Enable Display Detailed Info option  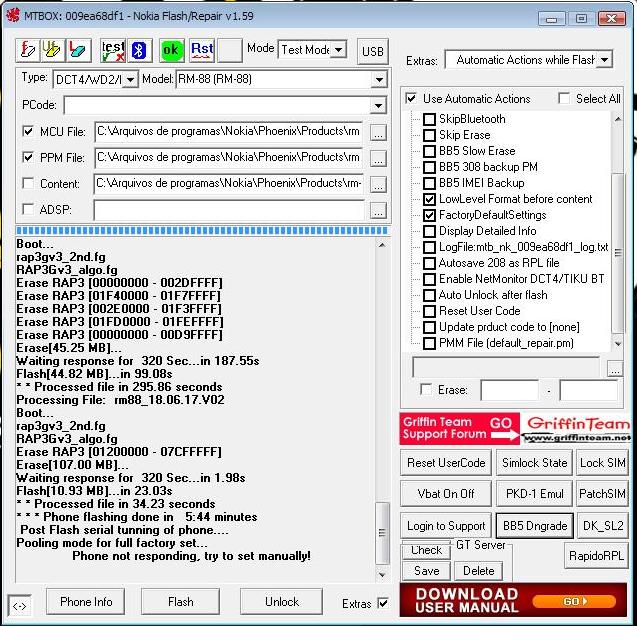pyautogui.click(x=429, y=231)
